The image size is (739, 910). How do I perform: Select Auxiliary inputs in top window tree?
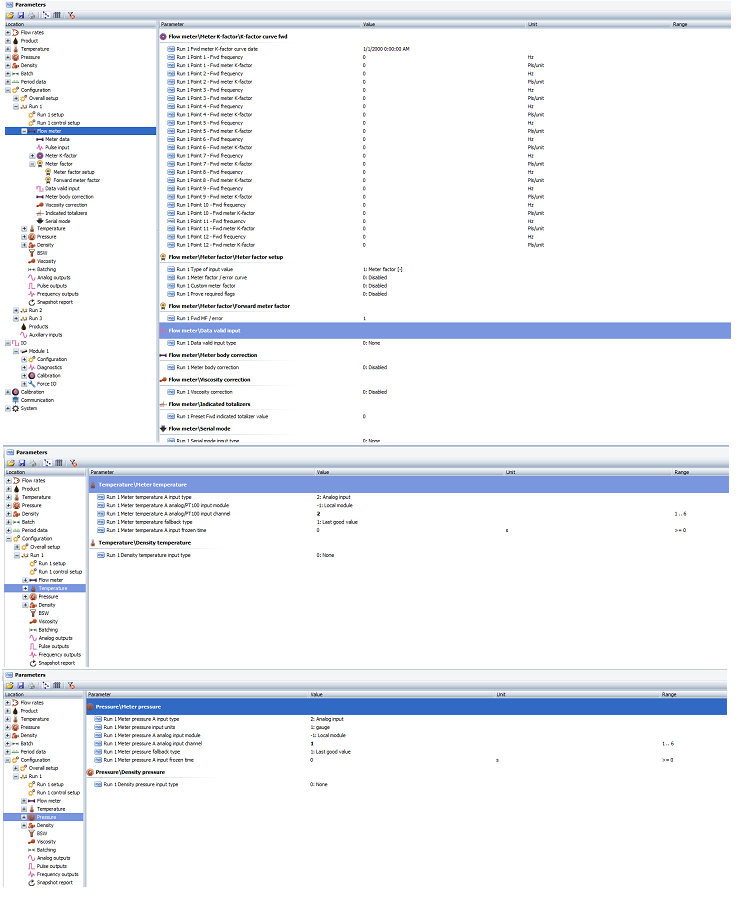(x=45, y=335)
